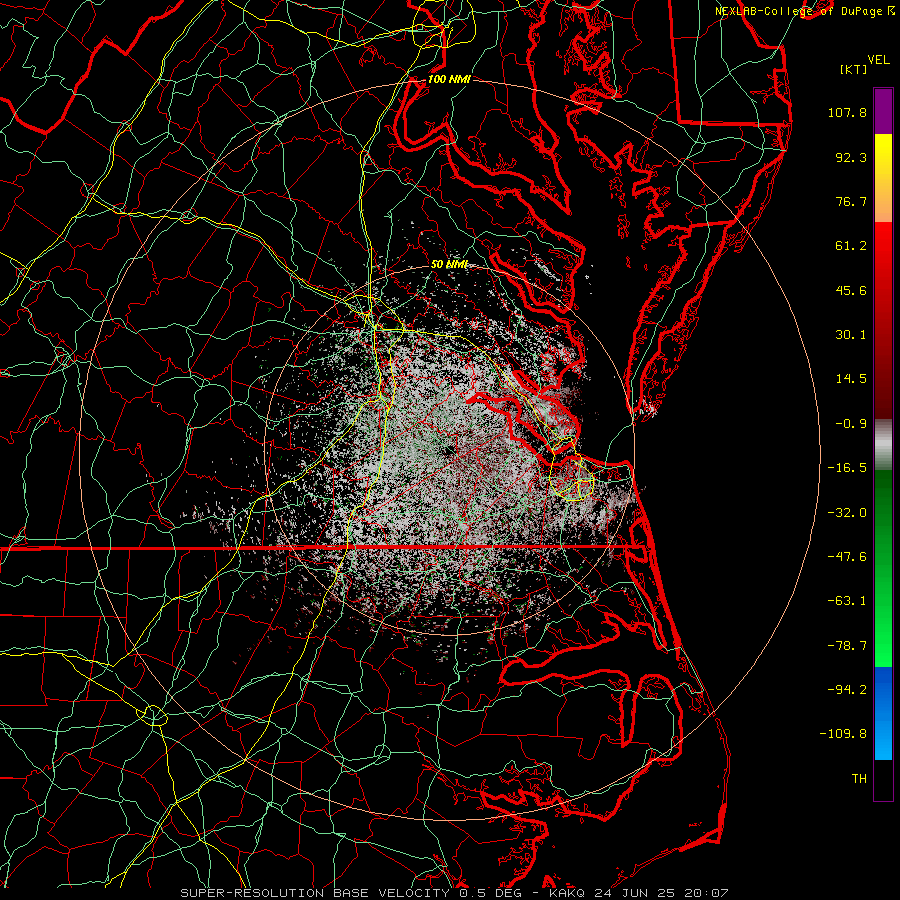The height and width of the screenshot is (900, 900).
Task: Select the -0.9 velocity scale value
Action: pos(851,424)
